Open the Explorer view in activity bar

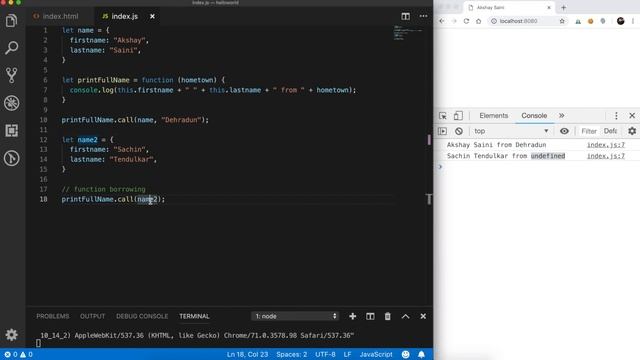click(11, 20)
